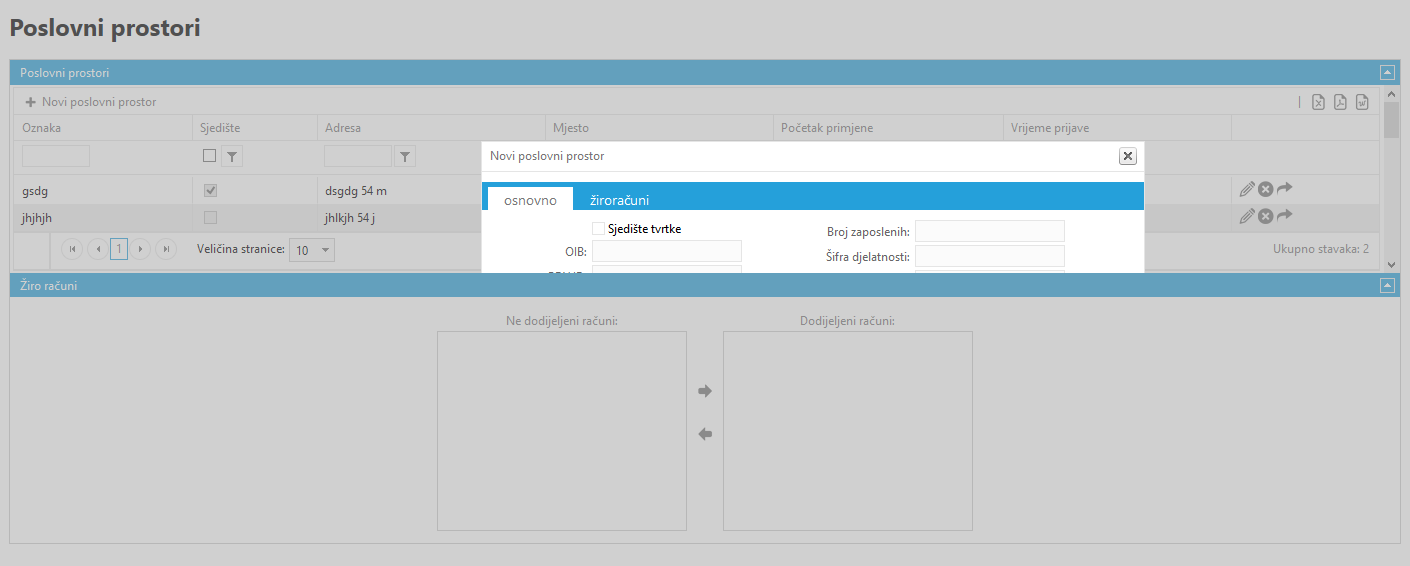Image resolution: width=1410 pixels, height=566 pixels.
Task: Export the grid to Excel
Action: [1318, 102]
